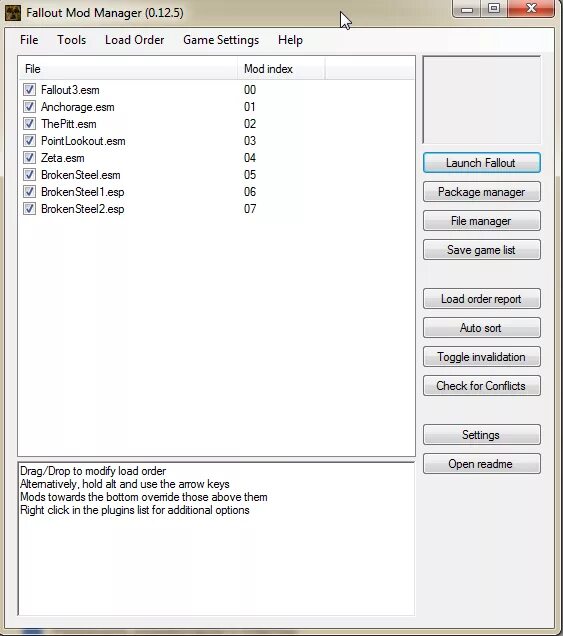Screen dimensions: 563x636
Task: Sort by the Mod index column header
Action: point(281,69)
